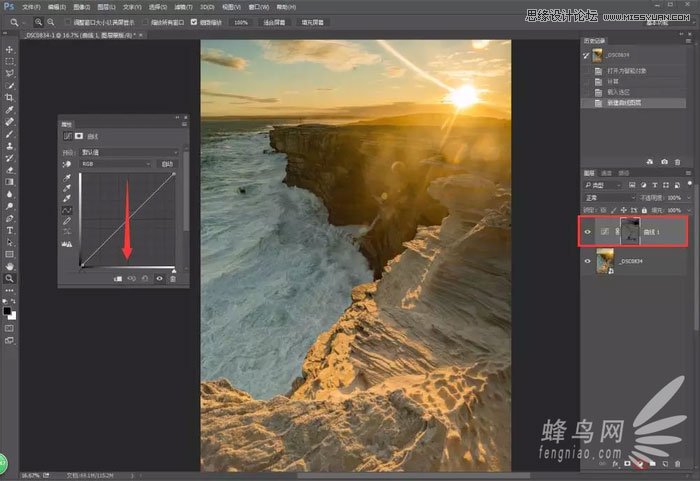Select the Brush tool
The height and width of the screenshot is (481, 700).
[9, 134]
